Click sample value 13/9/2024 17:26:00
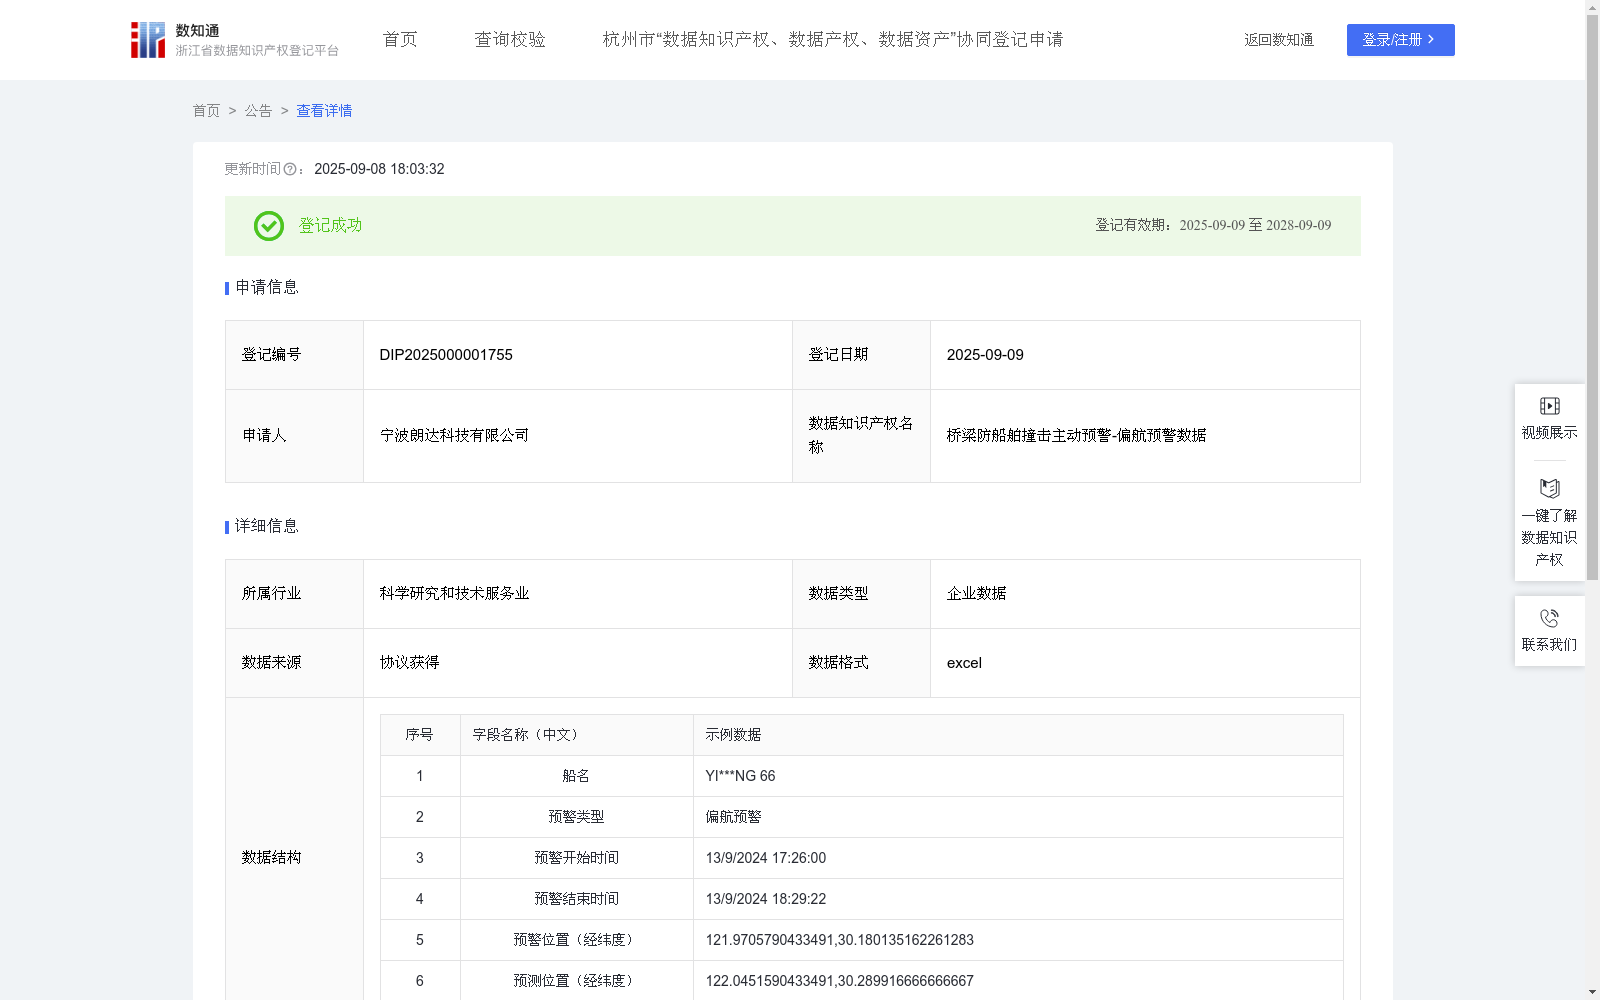The height and width of the screenshot is (1000, 1600). pos(766,858)
